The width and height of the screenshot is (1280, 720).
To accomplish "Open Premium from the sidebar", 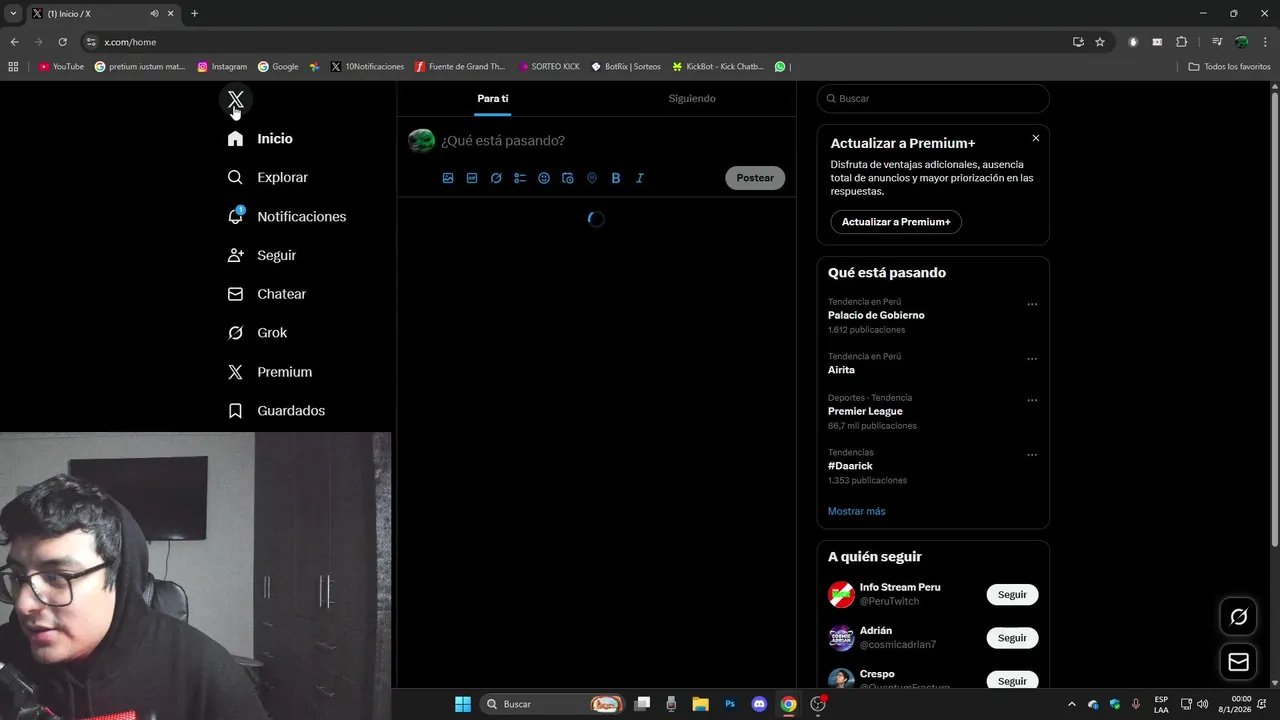I will [270, 372].
